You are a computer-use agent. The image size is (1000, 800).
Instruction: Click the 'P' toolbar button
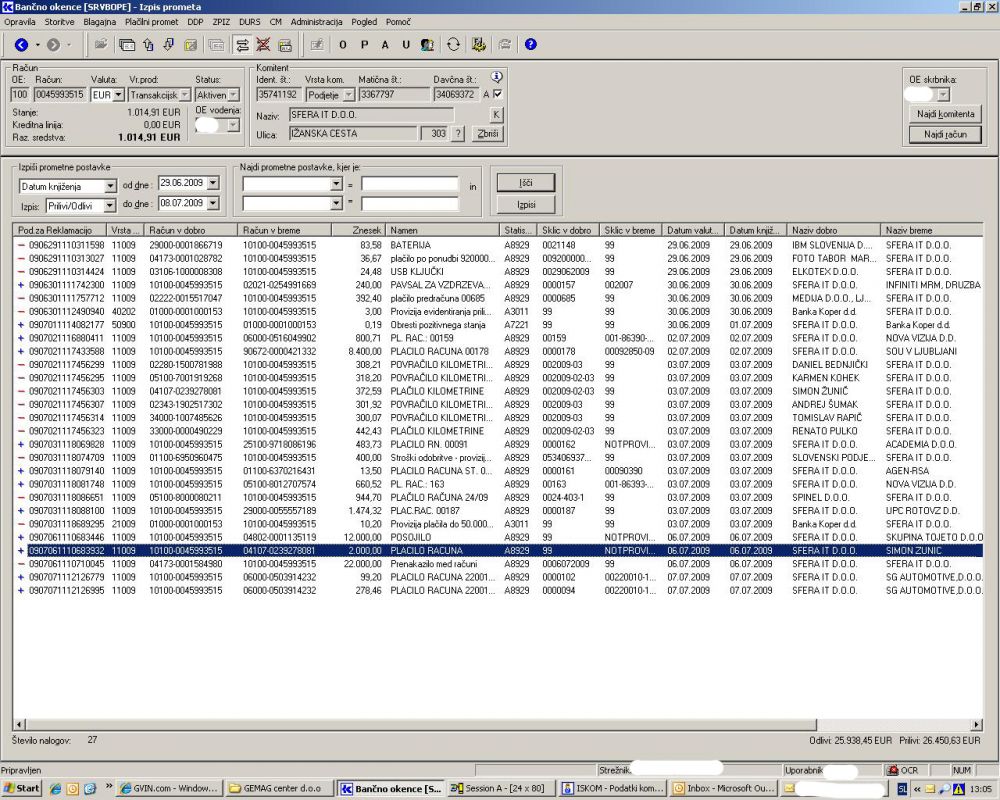pyautogui.click(x=363, y=44)
